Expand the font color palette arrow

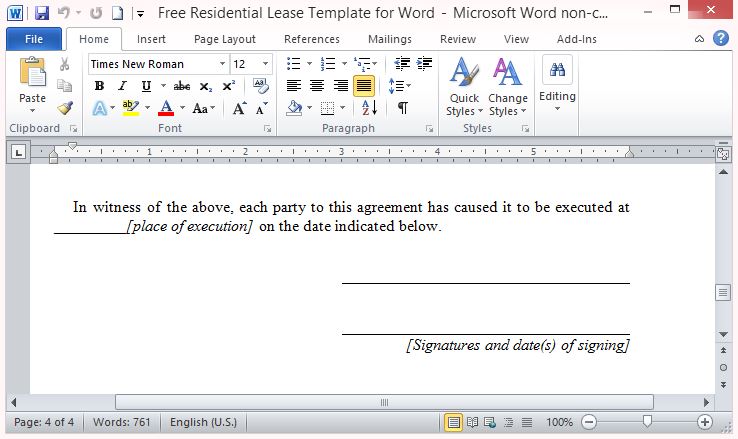point(182,108)
